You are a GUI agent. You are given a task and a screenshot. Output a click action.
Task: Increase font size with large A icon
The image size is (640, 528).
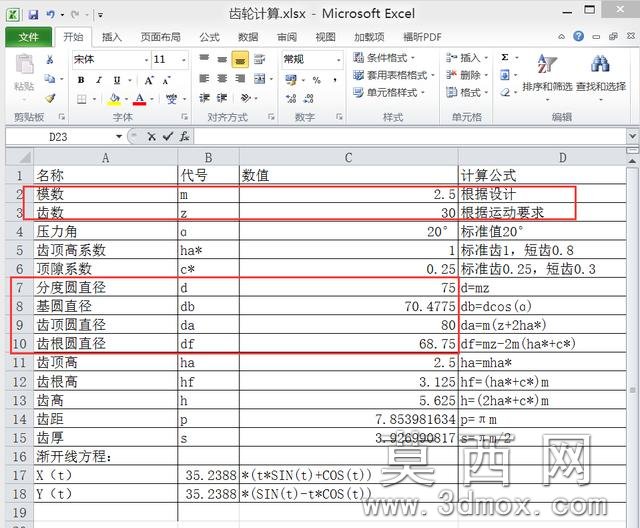149,80
